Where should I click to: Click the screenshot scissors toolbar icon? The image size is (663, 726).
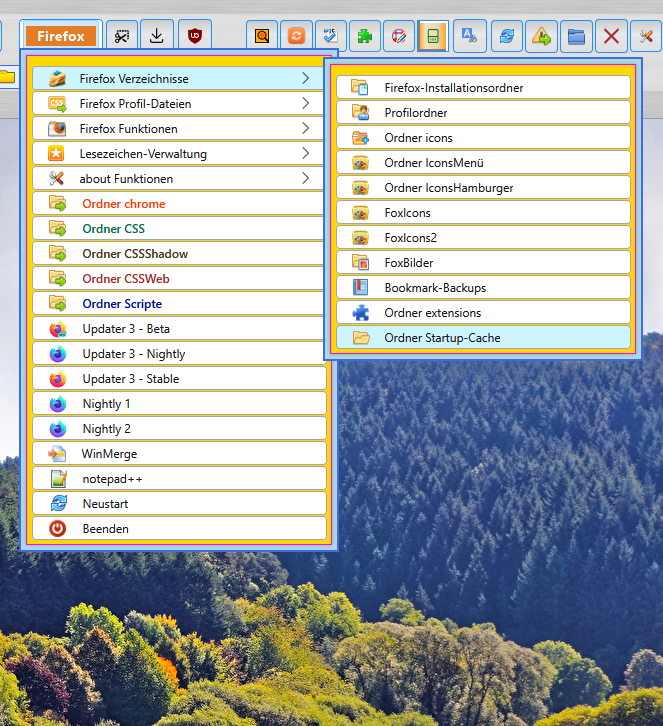(x=122, y=36)
